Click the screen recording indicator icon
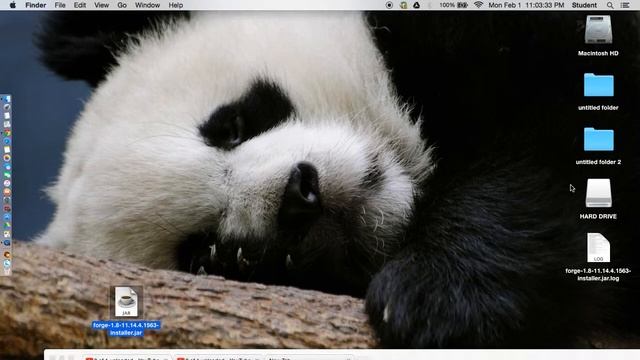This screenshot has height=360, width=640. pyautogui.click(x=389, y=5)
